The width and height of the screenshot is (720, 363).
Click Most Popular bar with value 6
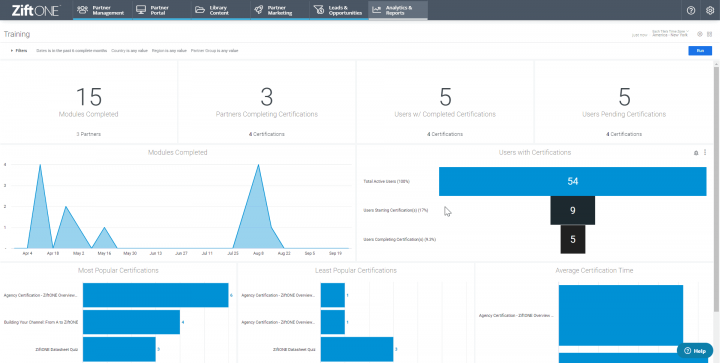(156, 295)
